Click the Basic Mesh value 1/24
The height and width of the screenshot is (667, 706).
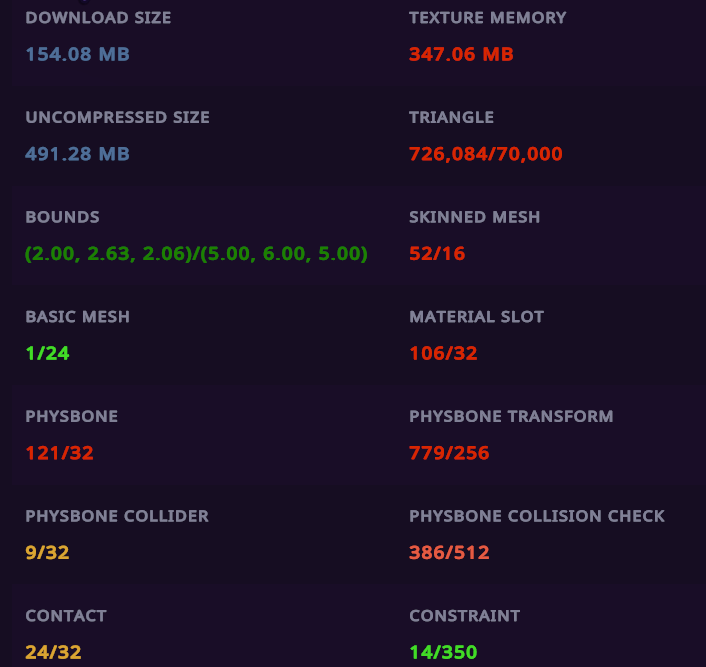(x=47, y=353)
